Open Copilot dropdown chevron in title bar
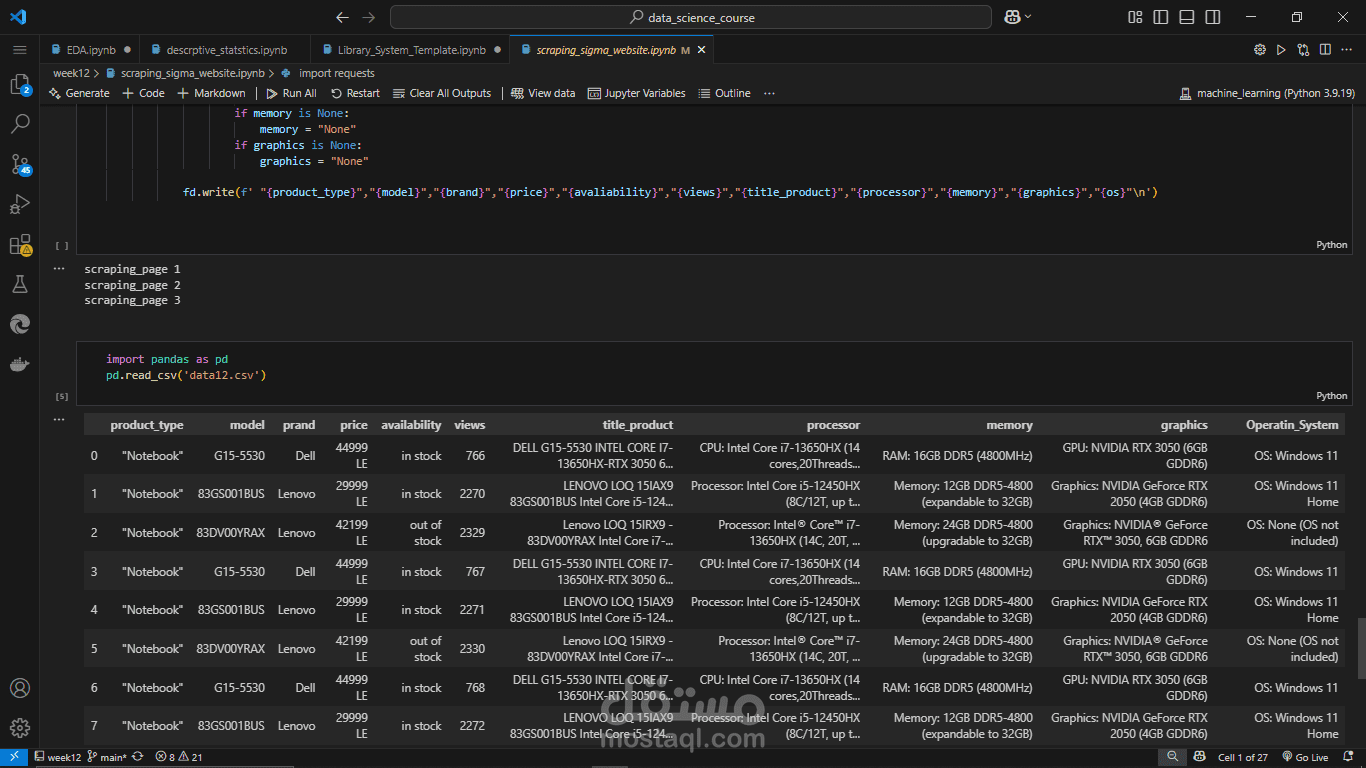Viewport: 1366px width, 768px height. [1028, 17]
